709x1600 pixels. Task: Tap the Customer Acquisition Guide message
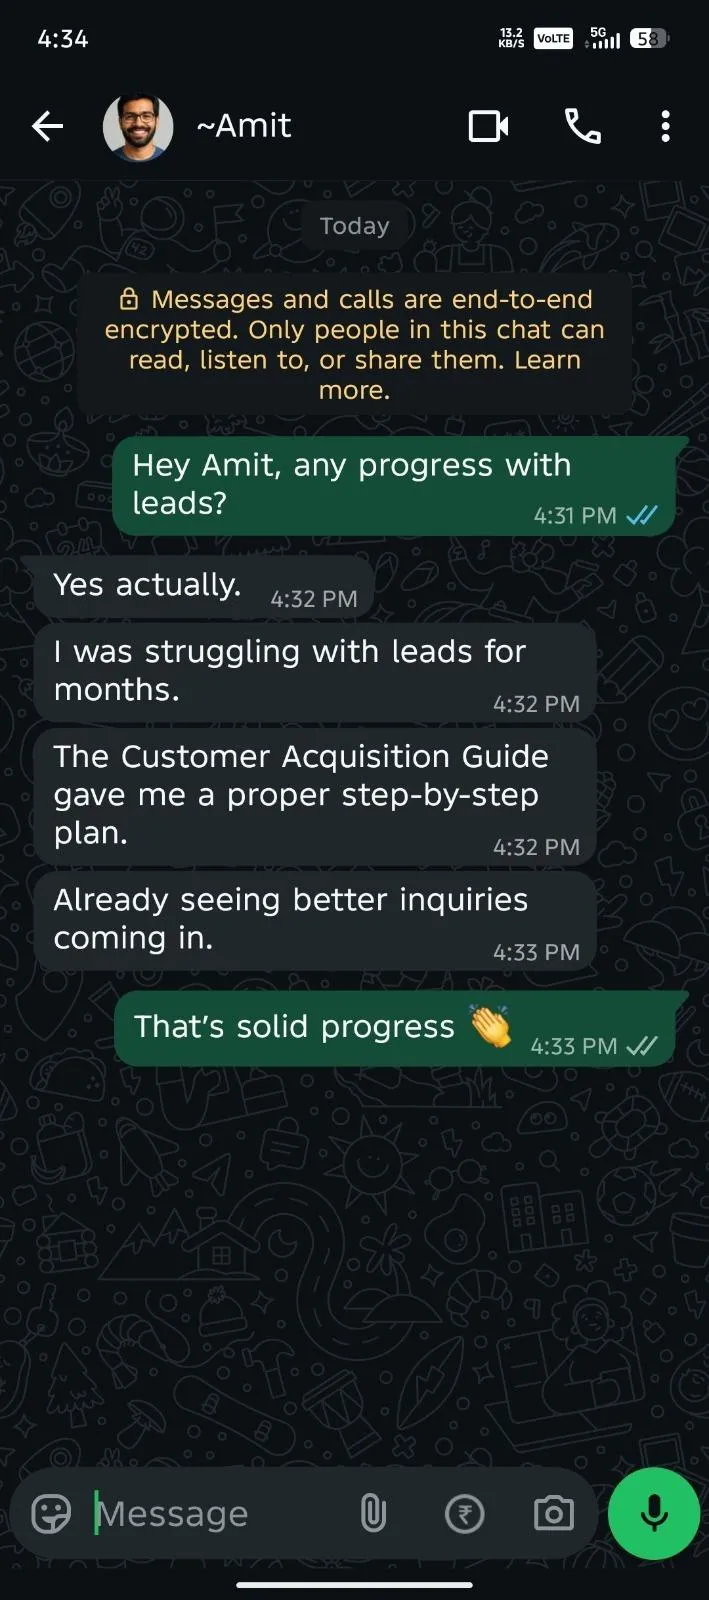tap(315, 796)
